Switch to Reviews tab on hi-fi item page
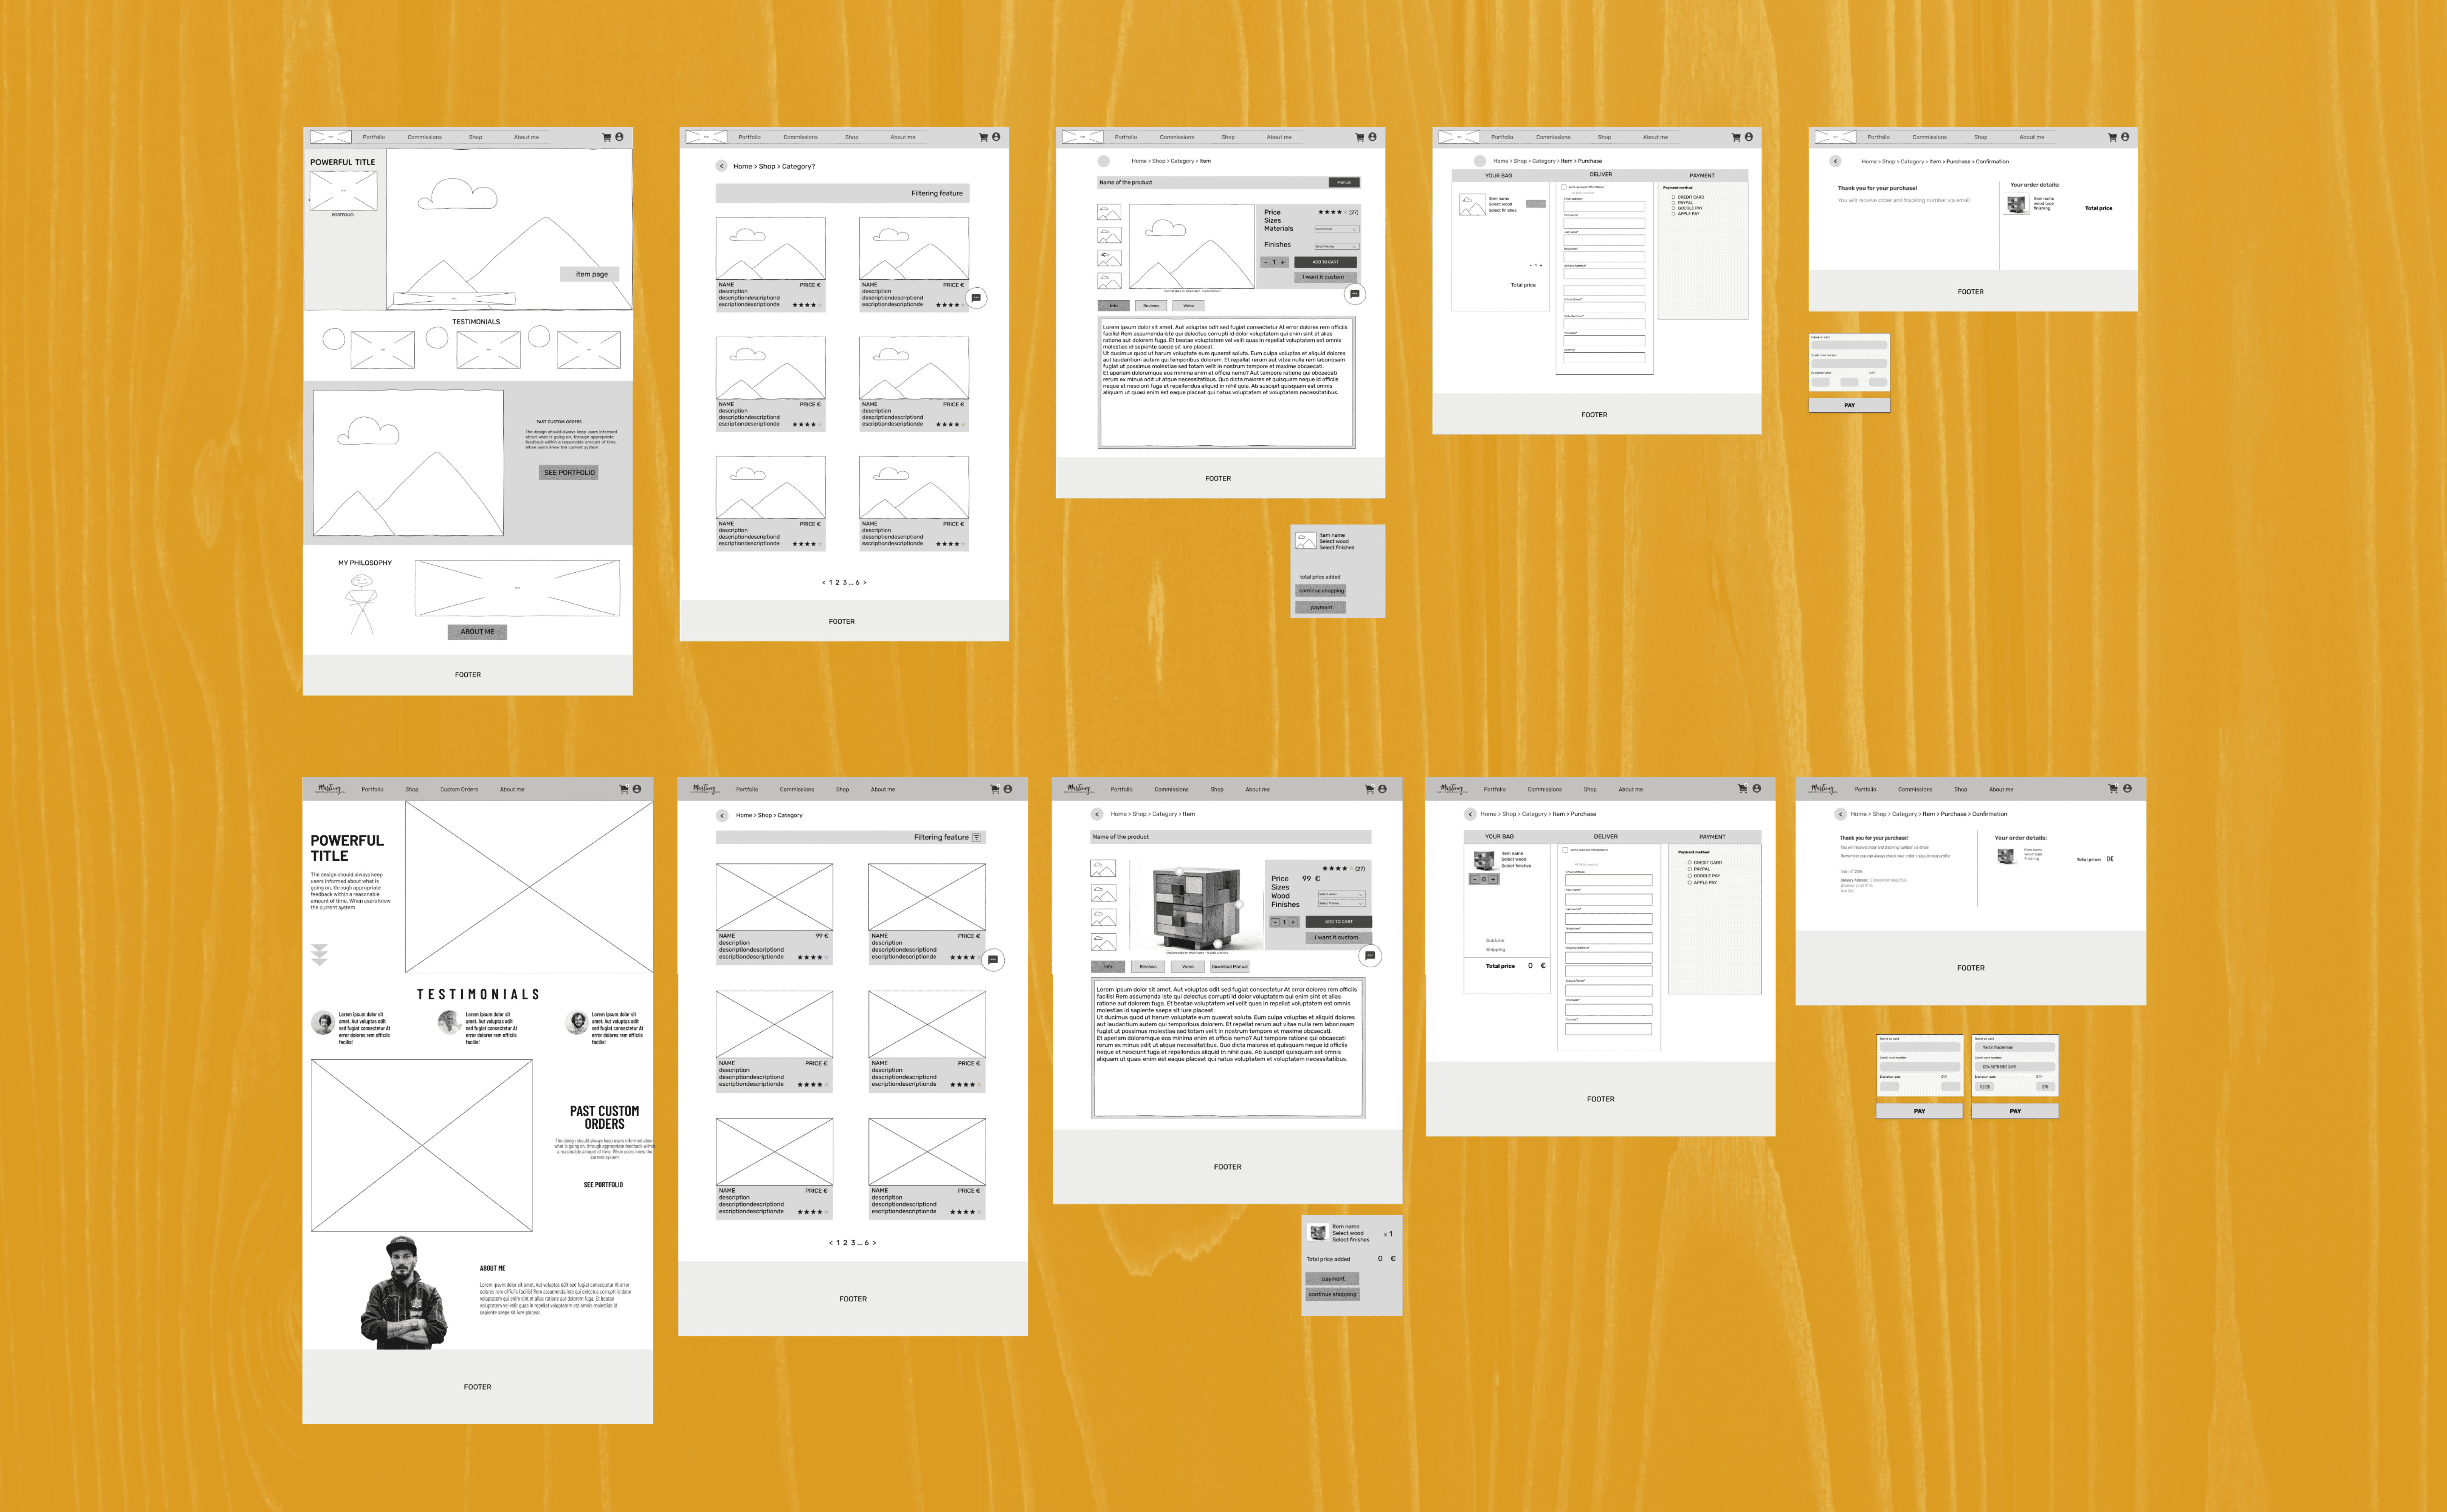Viewport: 2447px width, 1512px height. coord(1148,967)
